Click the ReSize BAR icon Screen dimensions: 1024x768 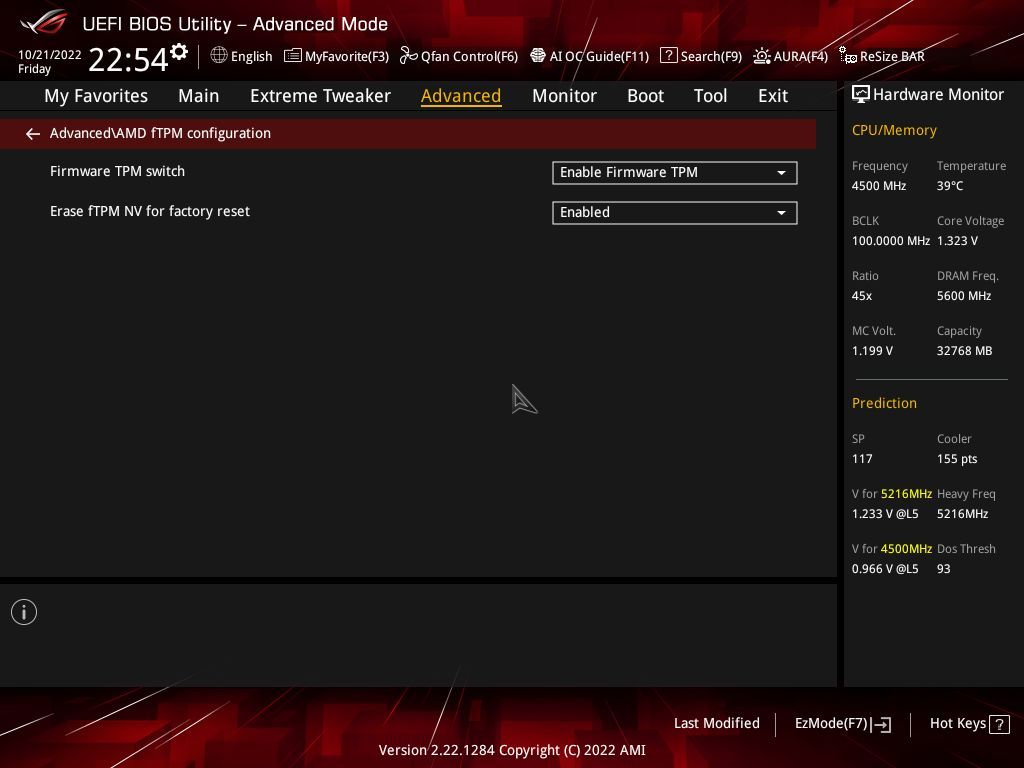pos(848,56)
